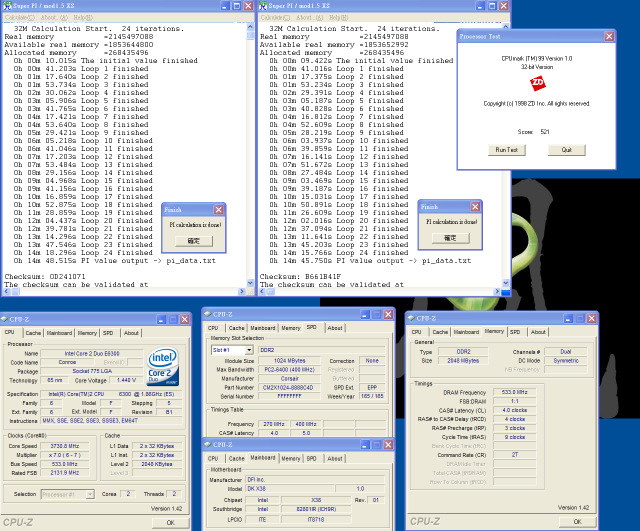Open Help menu in left Super PI
640x531 pixels.
[83, 18]
